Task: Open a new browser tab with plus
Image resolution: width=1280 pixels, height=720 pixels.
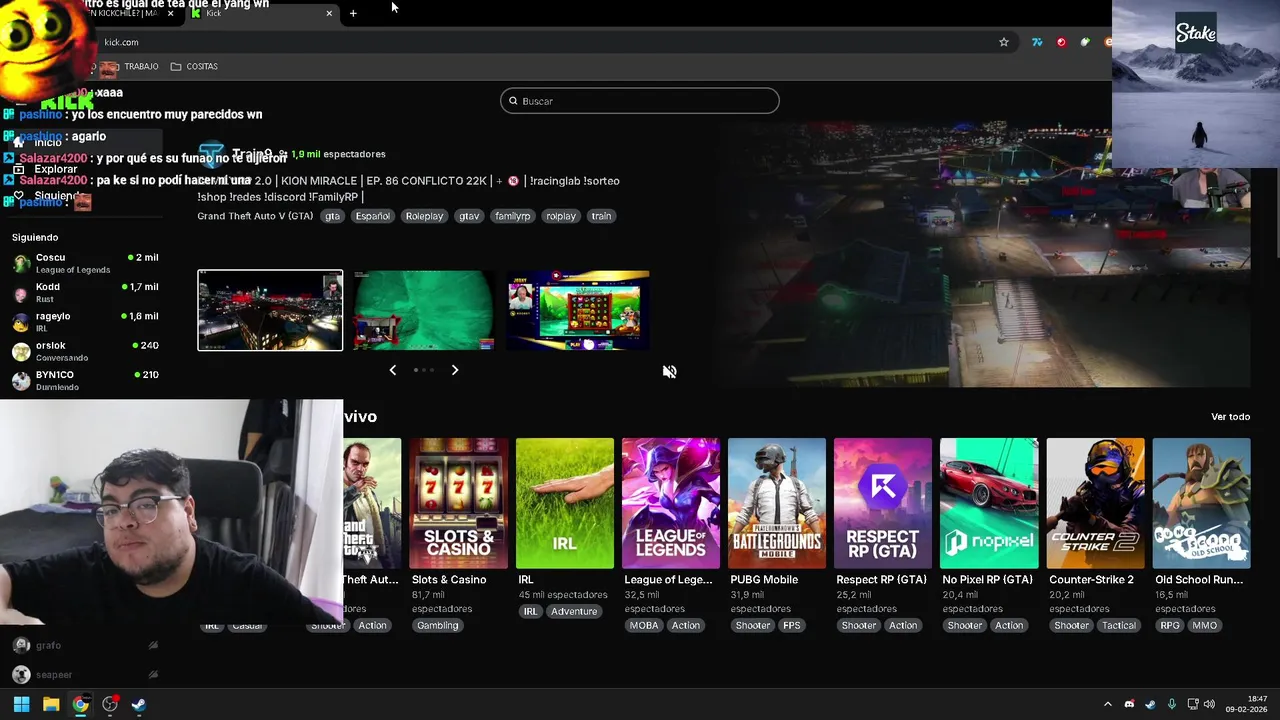Action: pos(353,13)
